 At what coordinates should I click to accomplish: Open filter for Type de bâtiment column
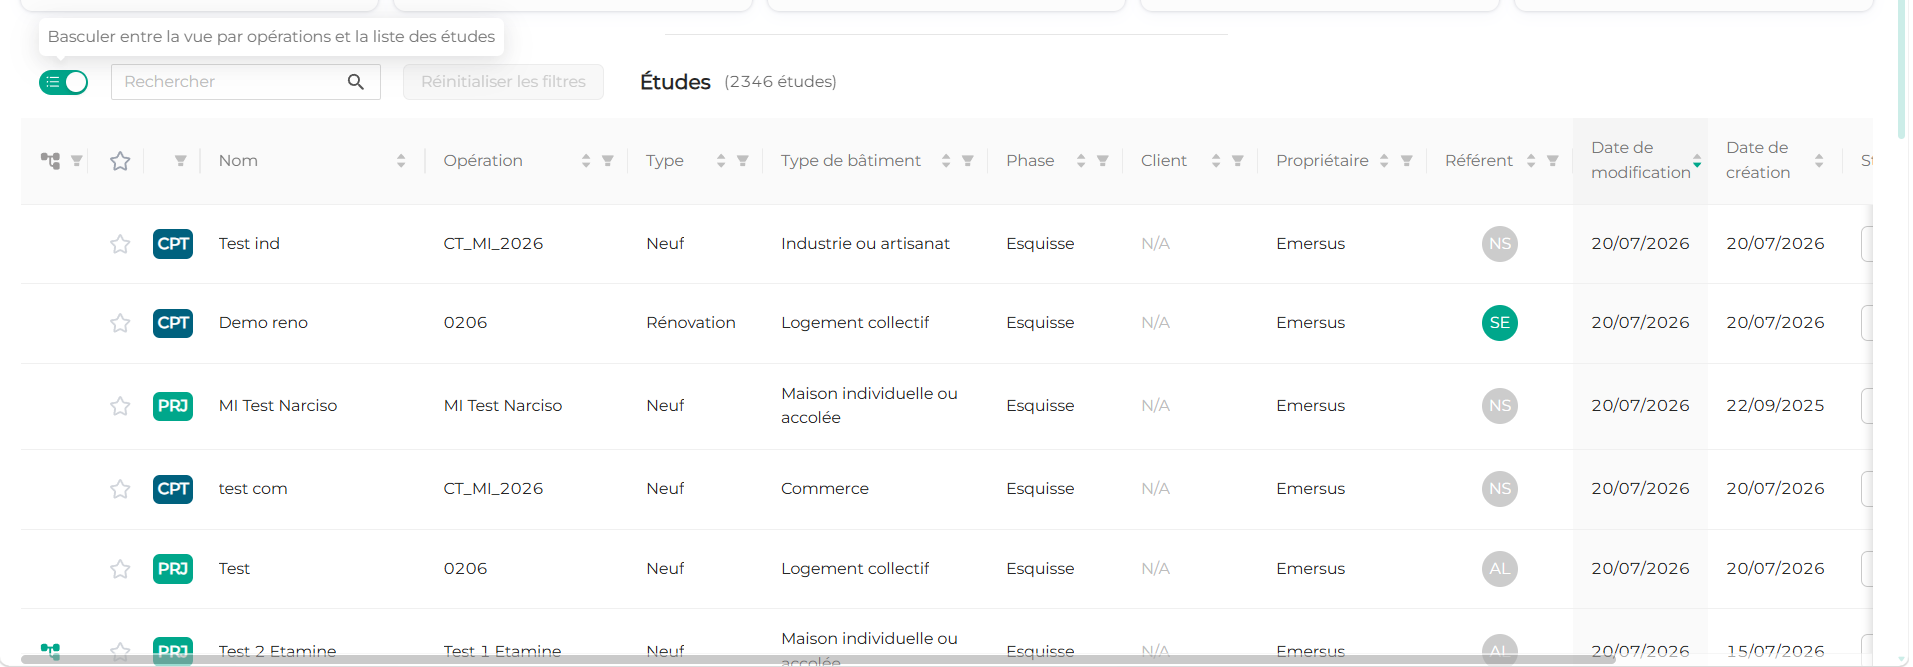[968, 161]
